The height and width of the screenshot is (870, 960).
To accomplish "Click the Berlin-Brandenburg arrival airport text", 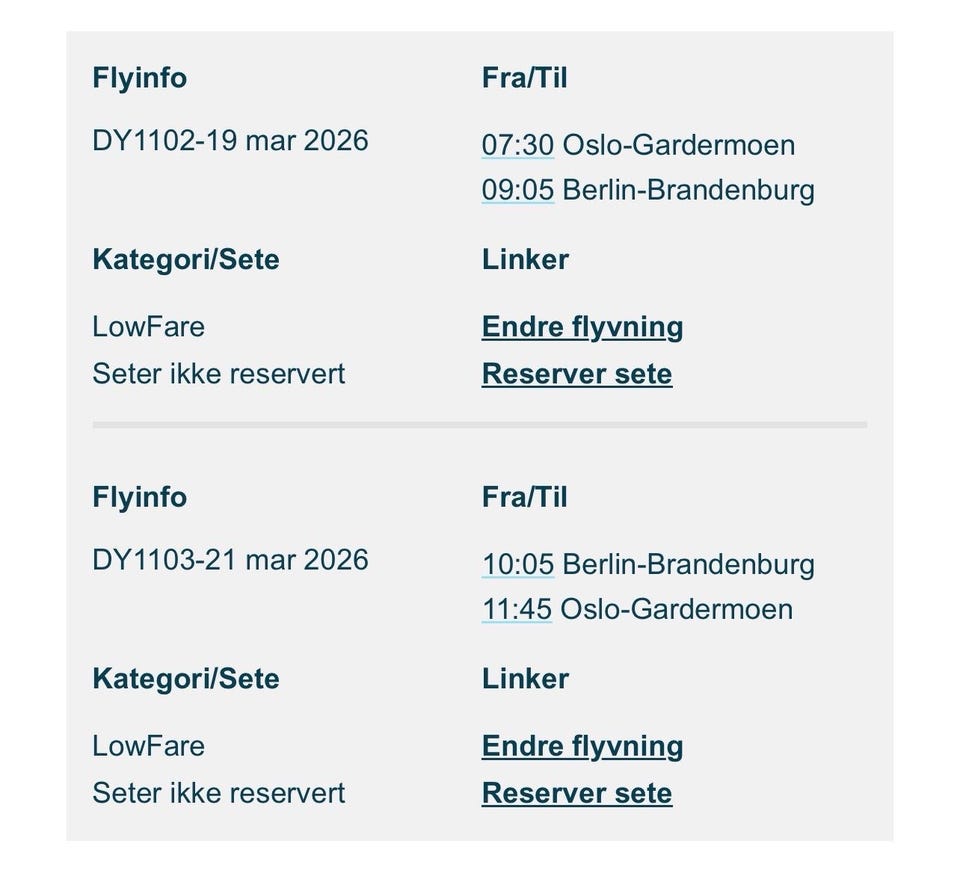I will 688,189.
